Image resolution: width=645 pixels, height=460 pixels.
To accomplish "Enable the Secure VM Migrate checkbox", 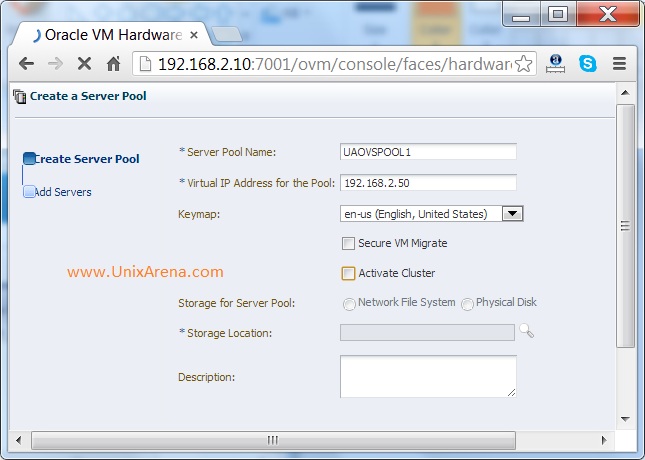I will pyautogui.click(x=348, y=243).
